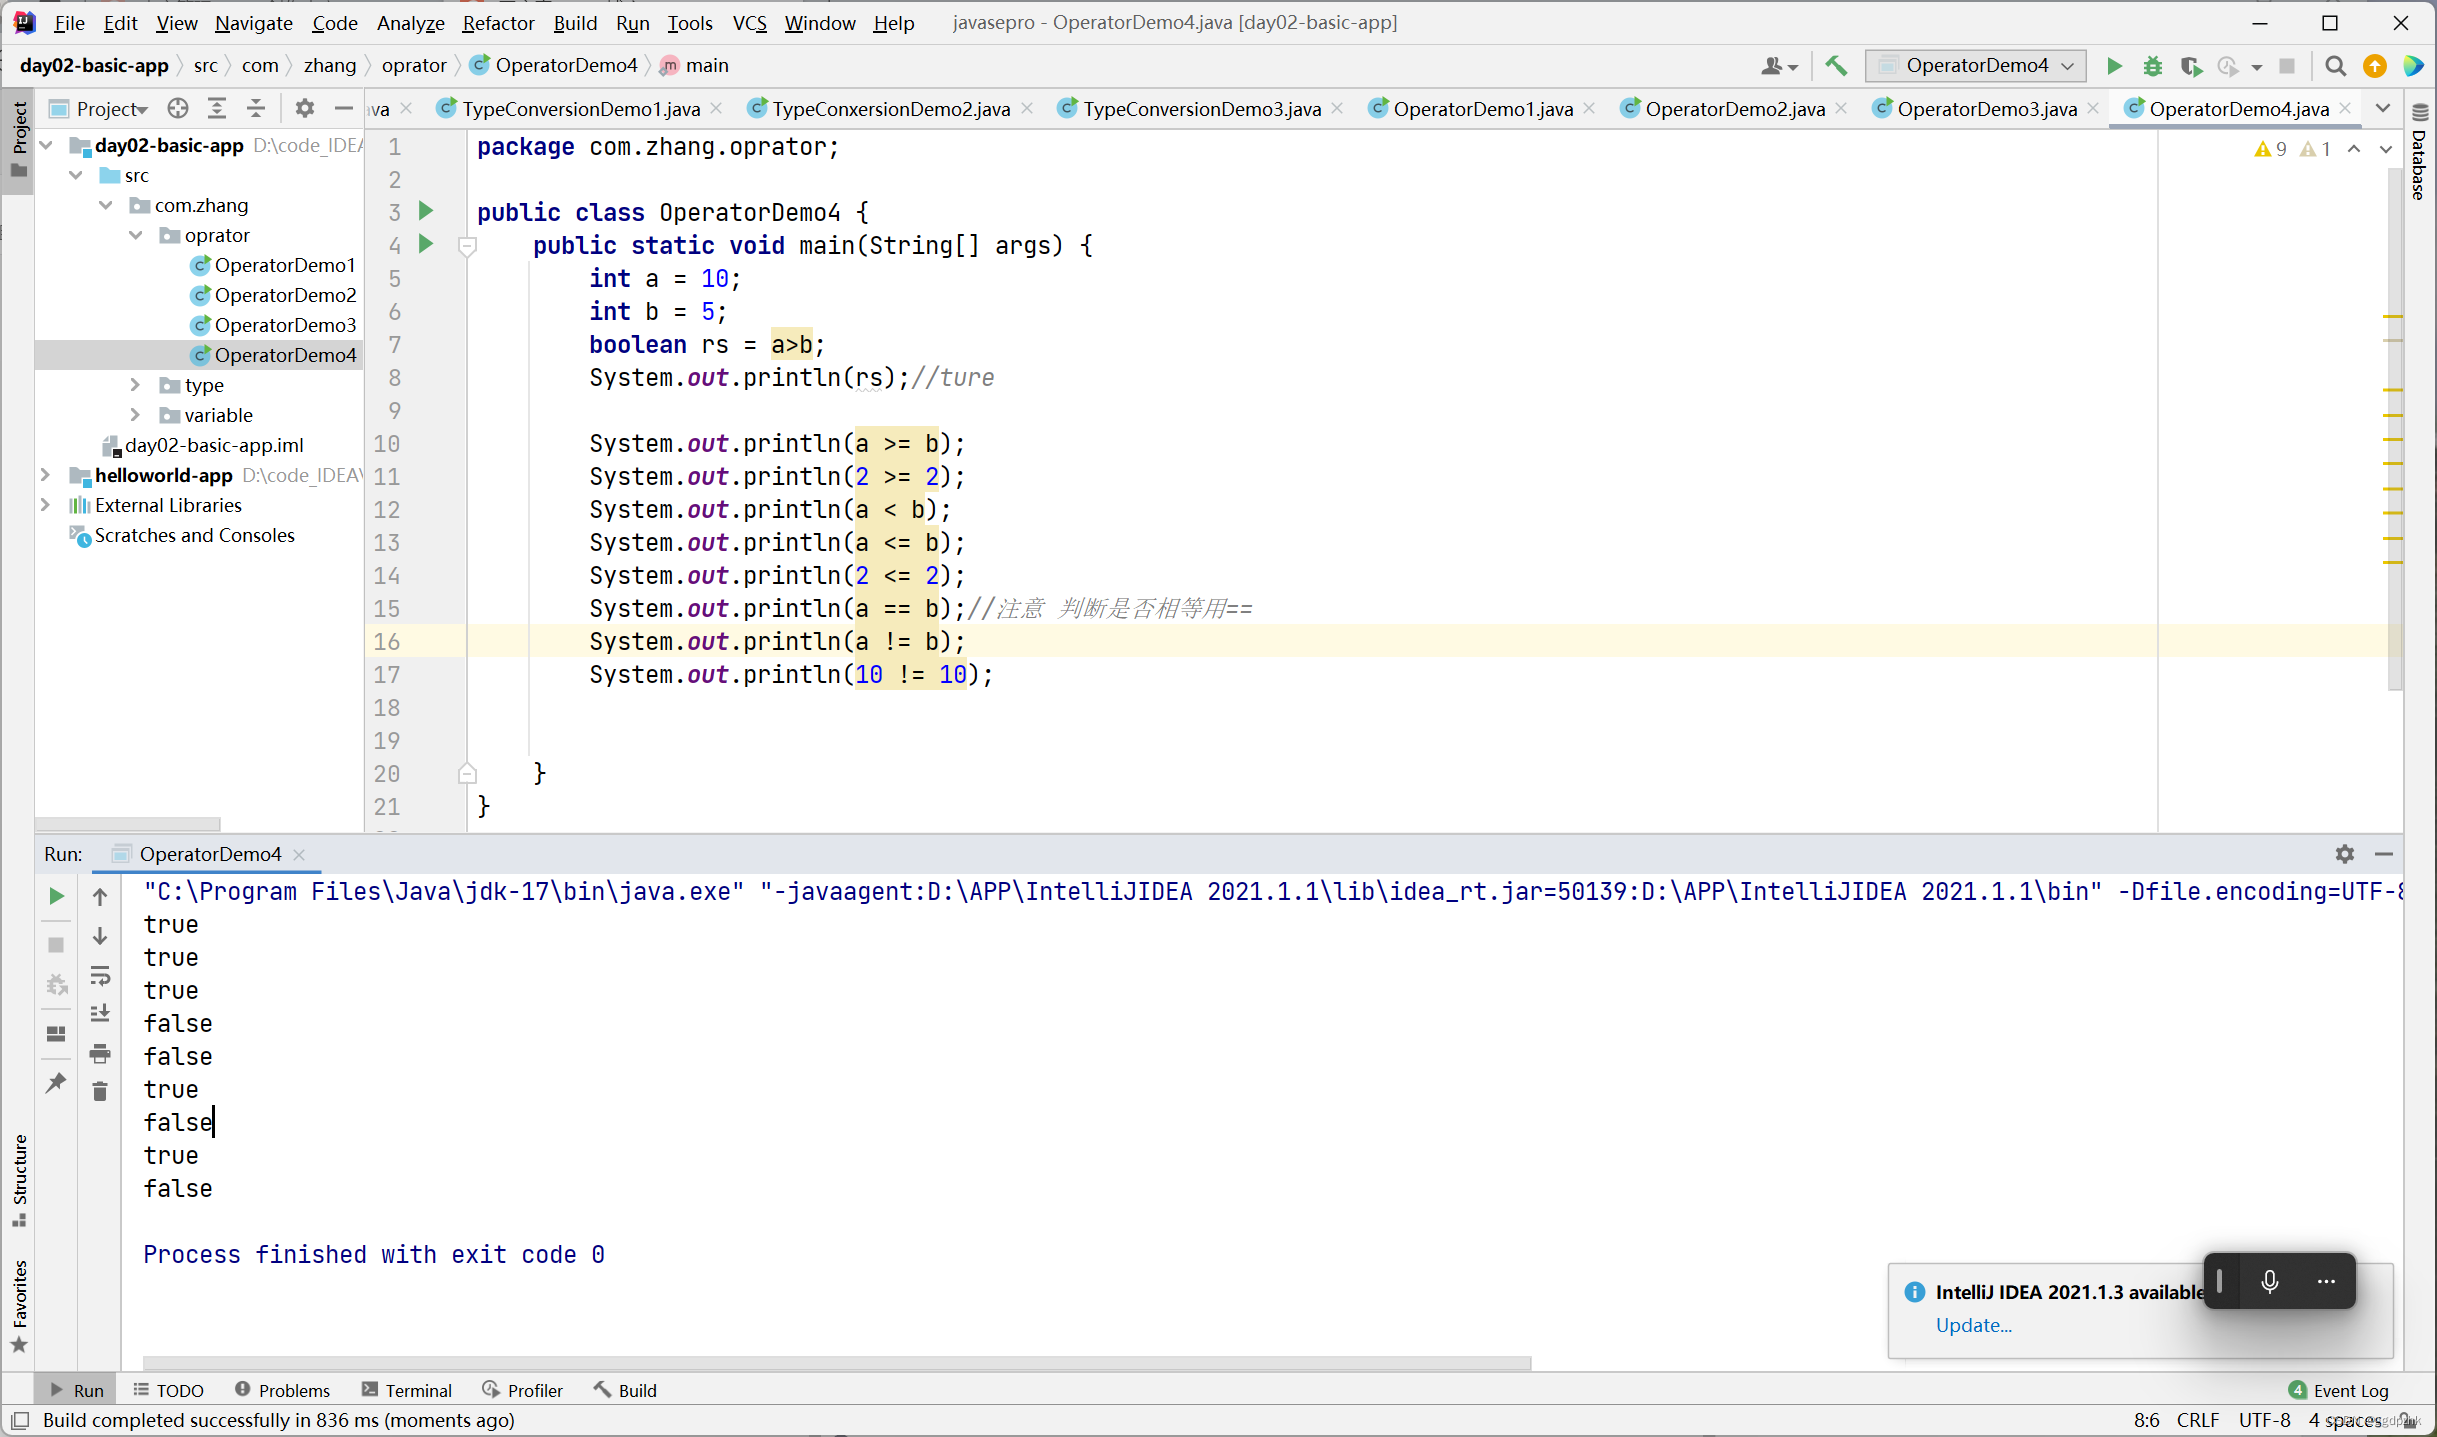Collapse the oprator package
The width and height of the screenshot is (2437, 1437).
[x=136, y=236]
